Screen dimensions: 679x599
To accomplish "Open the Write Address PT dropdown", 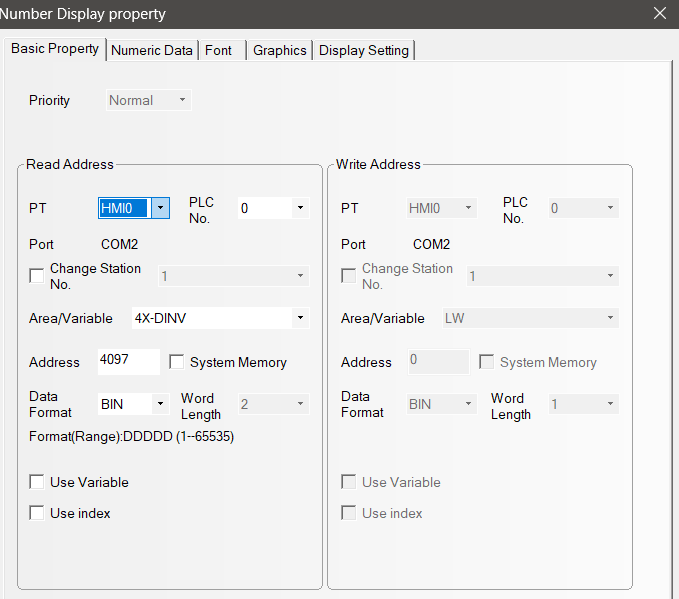I will pos(467,208).
